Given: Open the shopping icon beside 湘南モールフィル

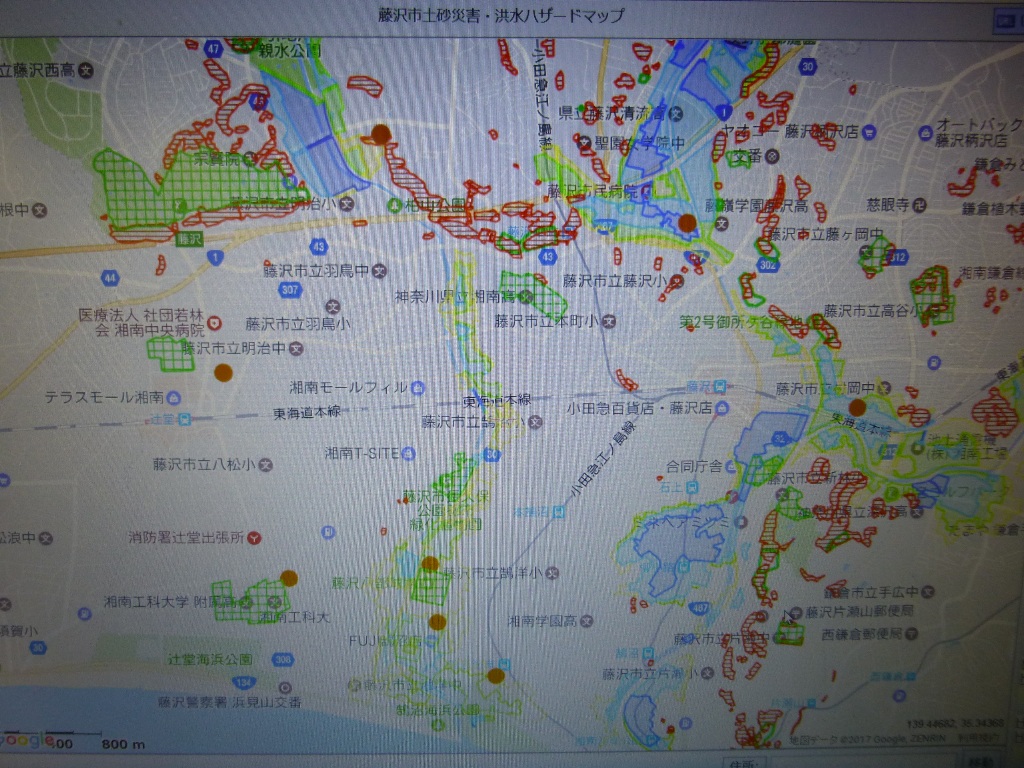Looking at the screenshot, I should click(418, 387).
